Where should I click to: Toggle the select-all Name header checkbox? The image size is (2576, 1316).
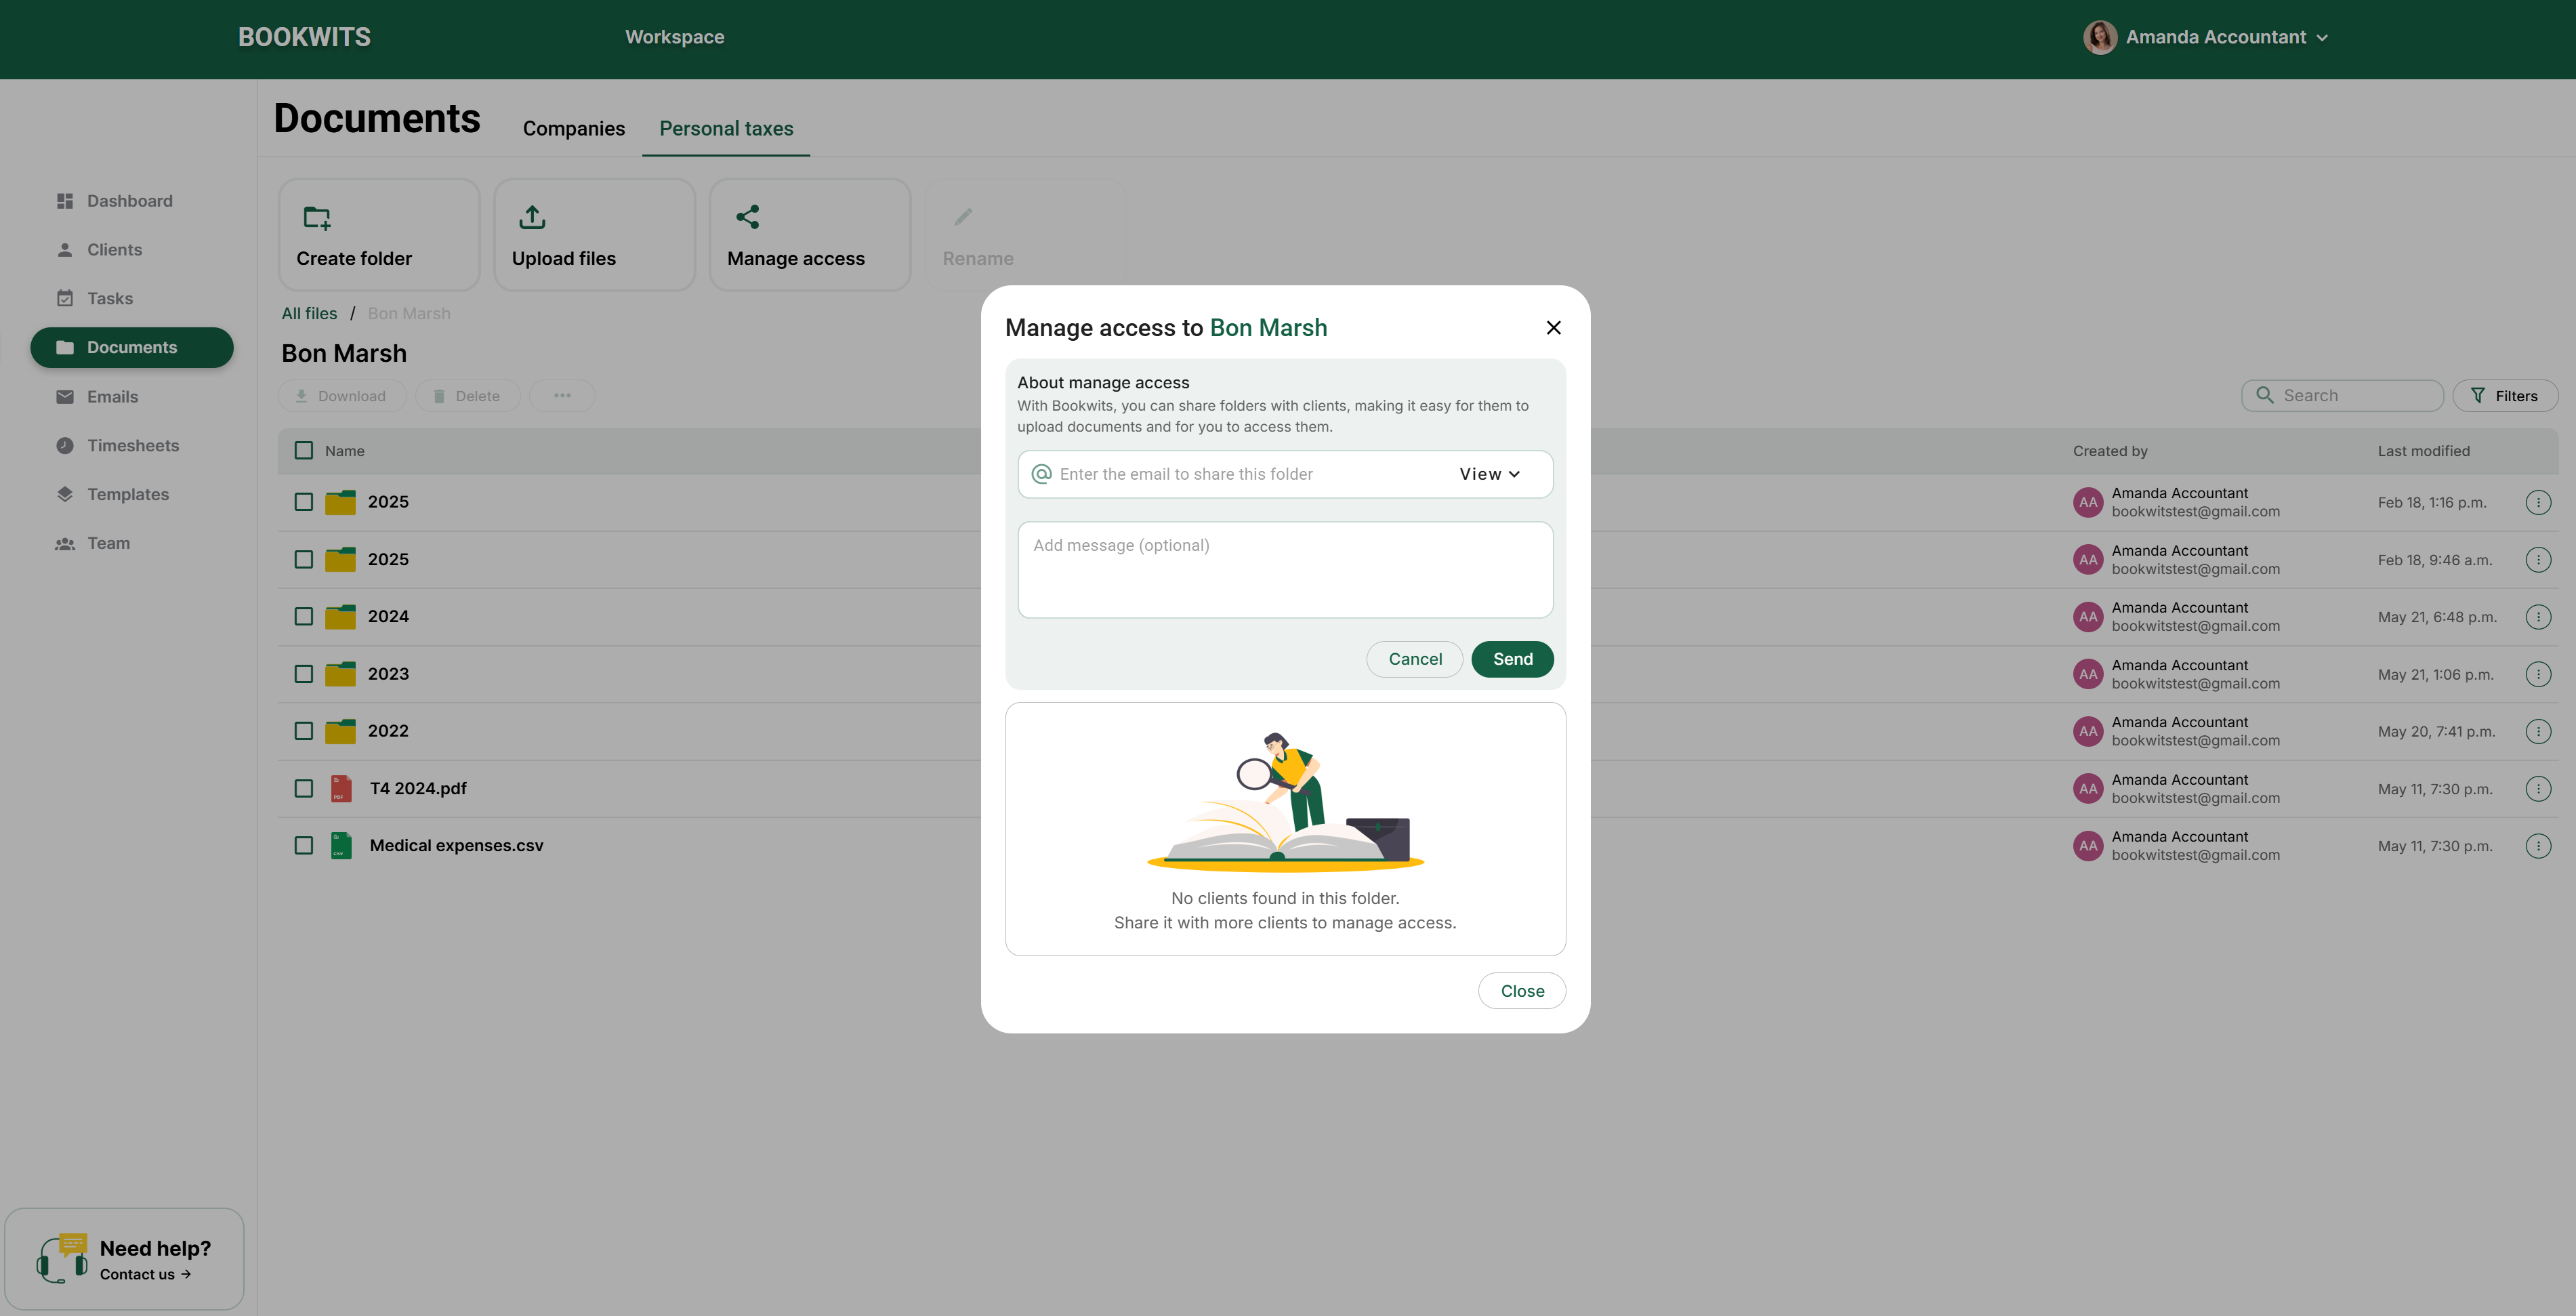coord(304,451)
